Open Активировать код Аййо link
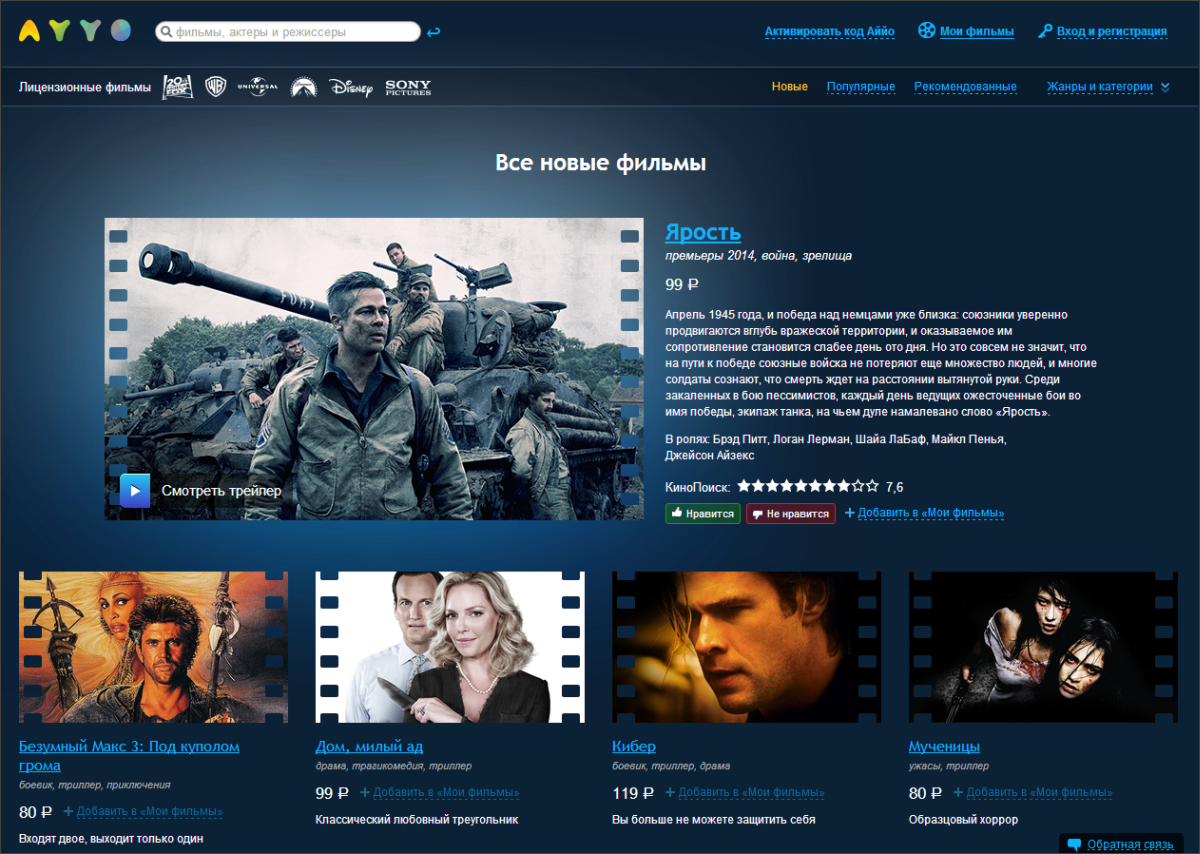Image resolution: width=1200 pixels, height=854 pixels. 830,32
